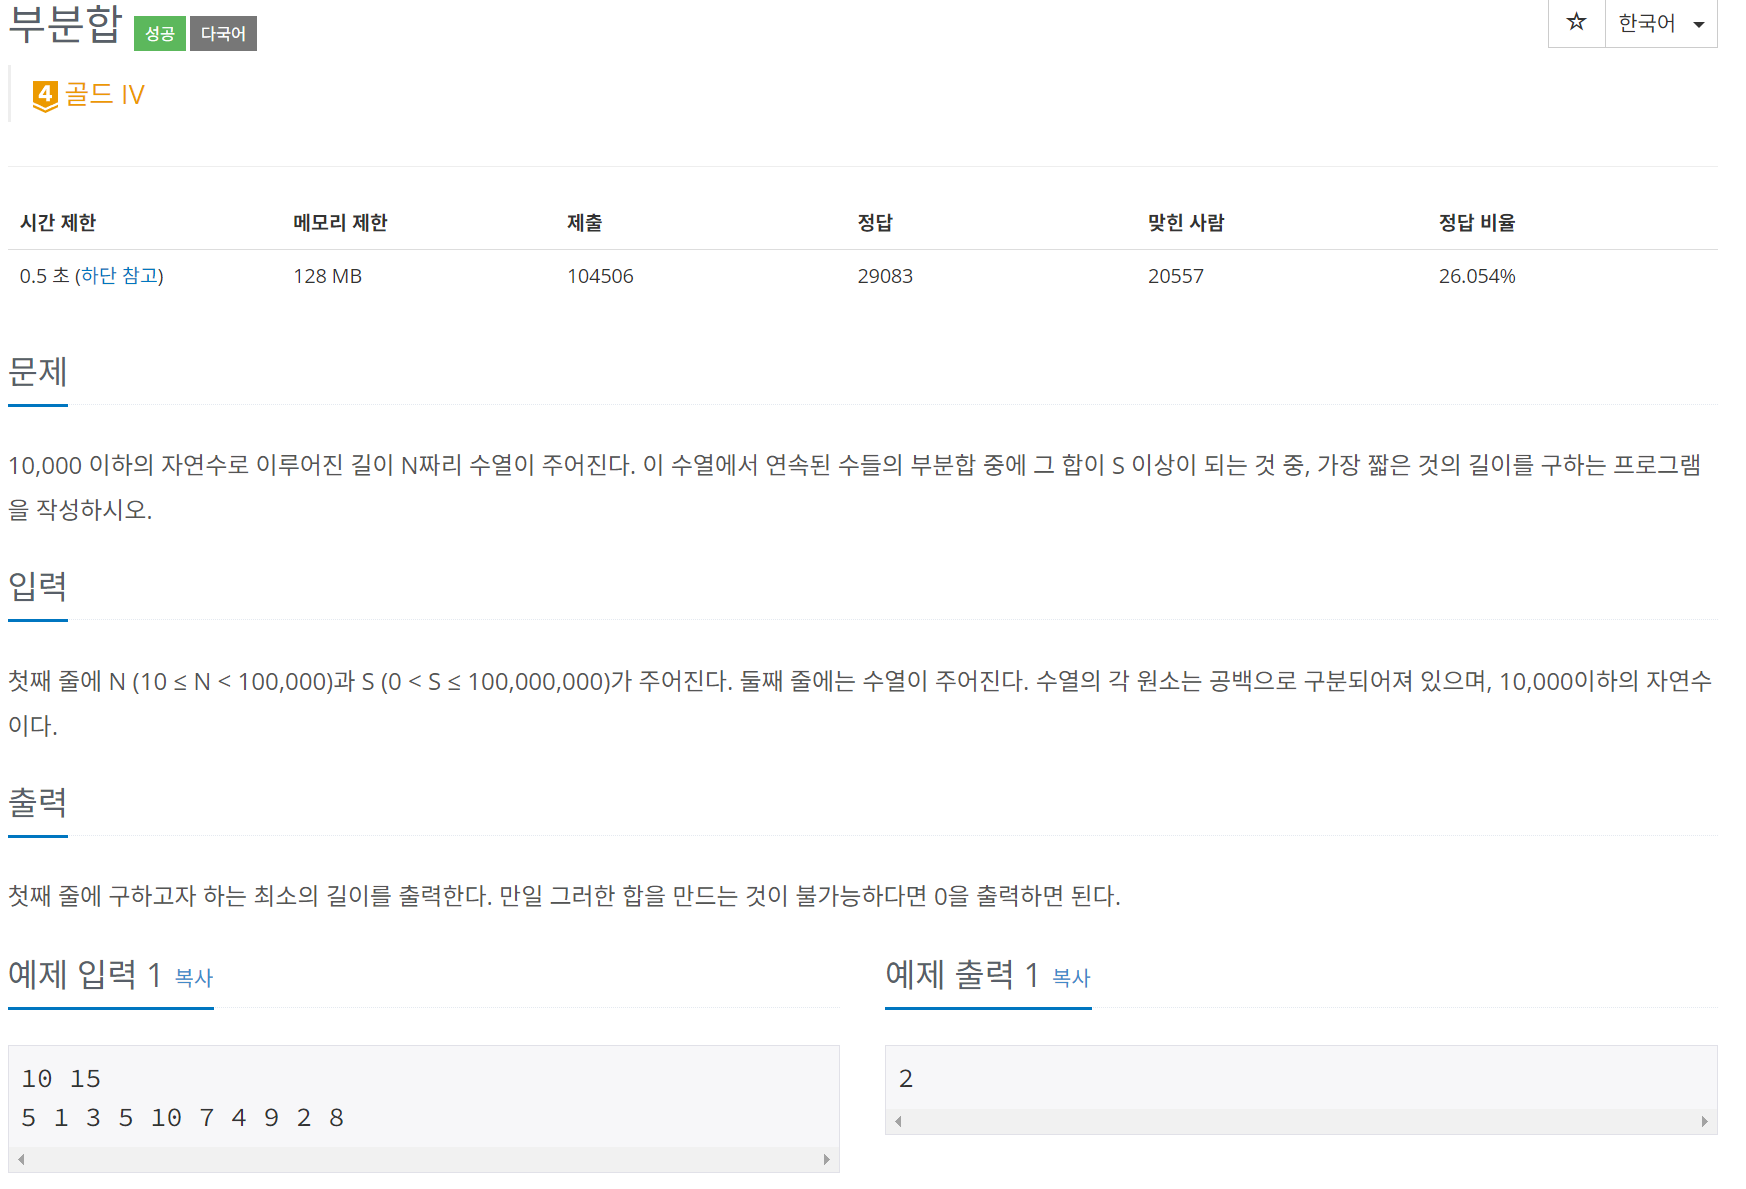Open the 한국어 language dropdown
Viewport: 1746px width, 1189px height.
pos(1661,22)
